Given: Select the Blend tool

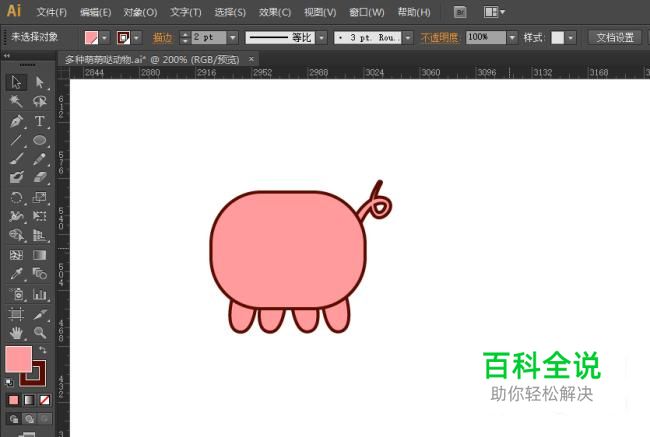Looking at the screenshot, I should tap(40, 274).
